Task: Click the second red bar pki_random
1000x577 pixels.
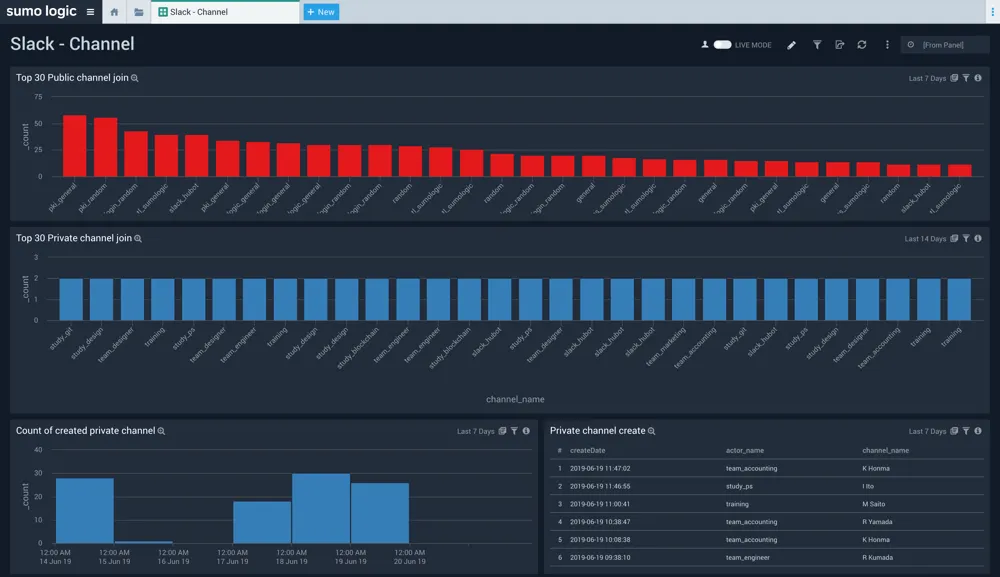Action: click(x=105, y=147)
